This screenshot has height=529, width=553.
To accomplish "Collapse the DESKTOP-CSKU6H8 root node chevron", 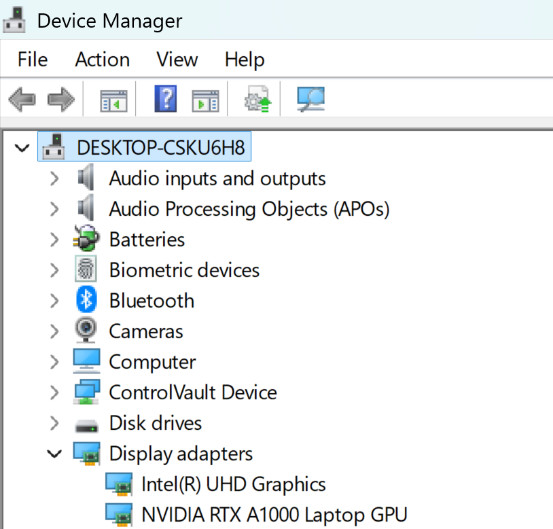I will coord(22,148).
